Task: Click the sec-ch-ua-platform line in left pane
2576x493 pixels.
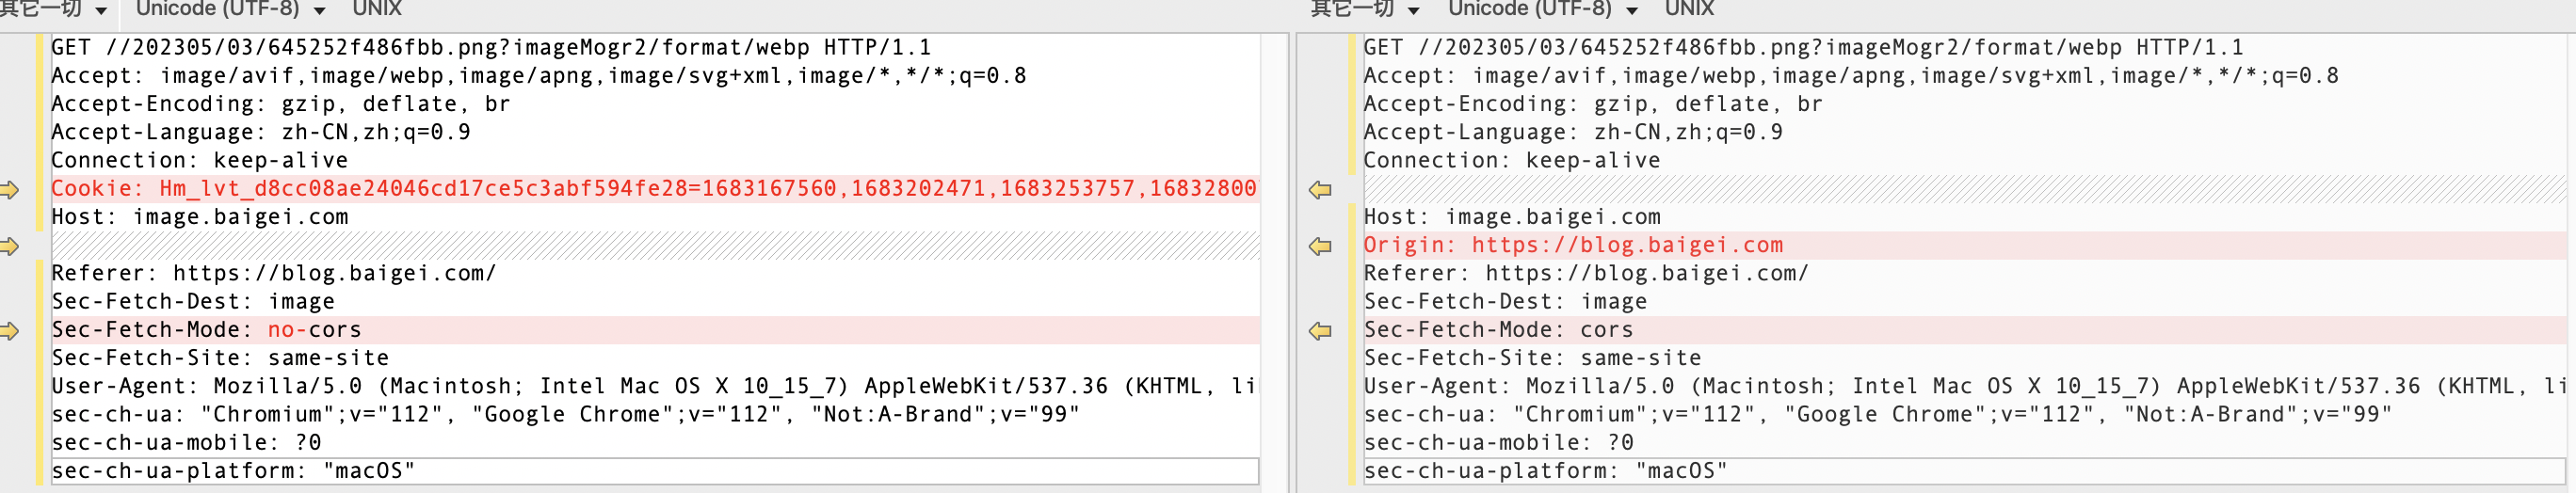Action: pos(655,471)
